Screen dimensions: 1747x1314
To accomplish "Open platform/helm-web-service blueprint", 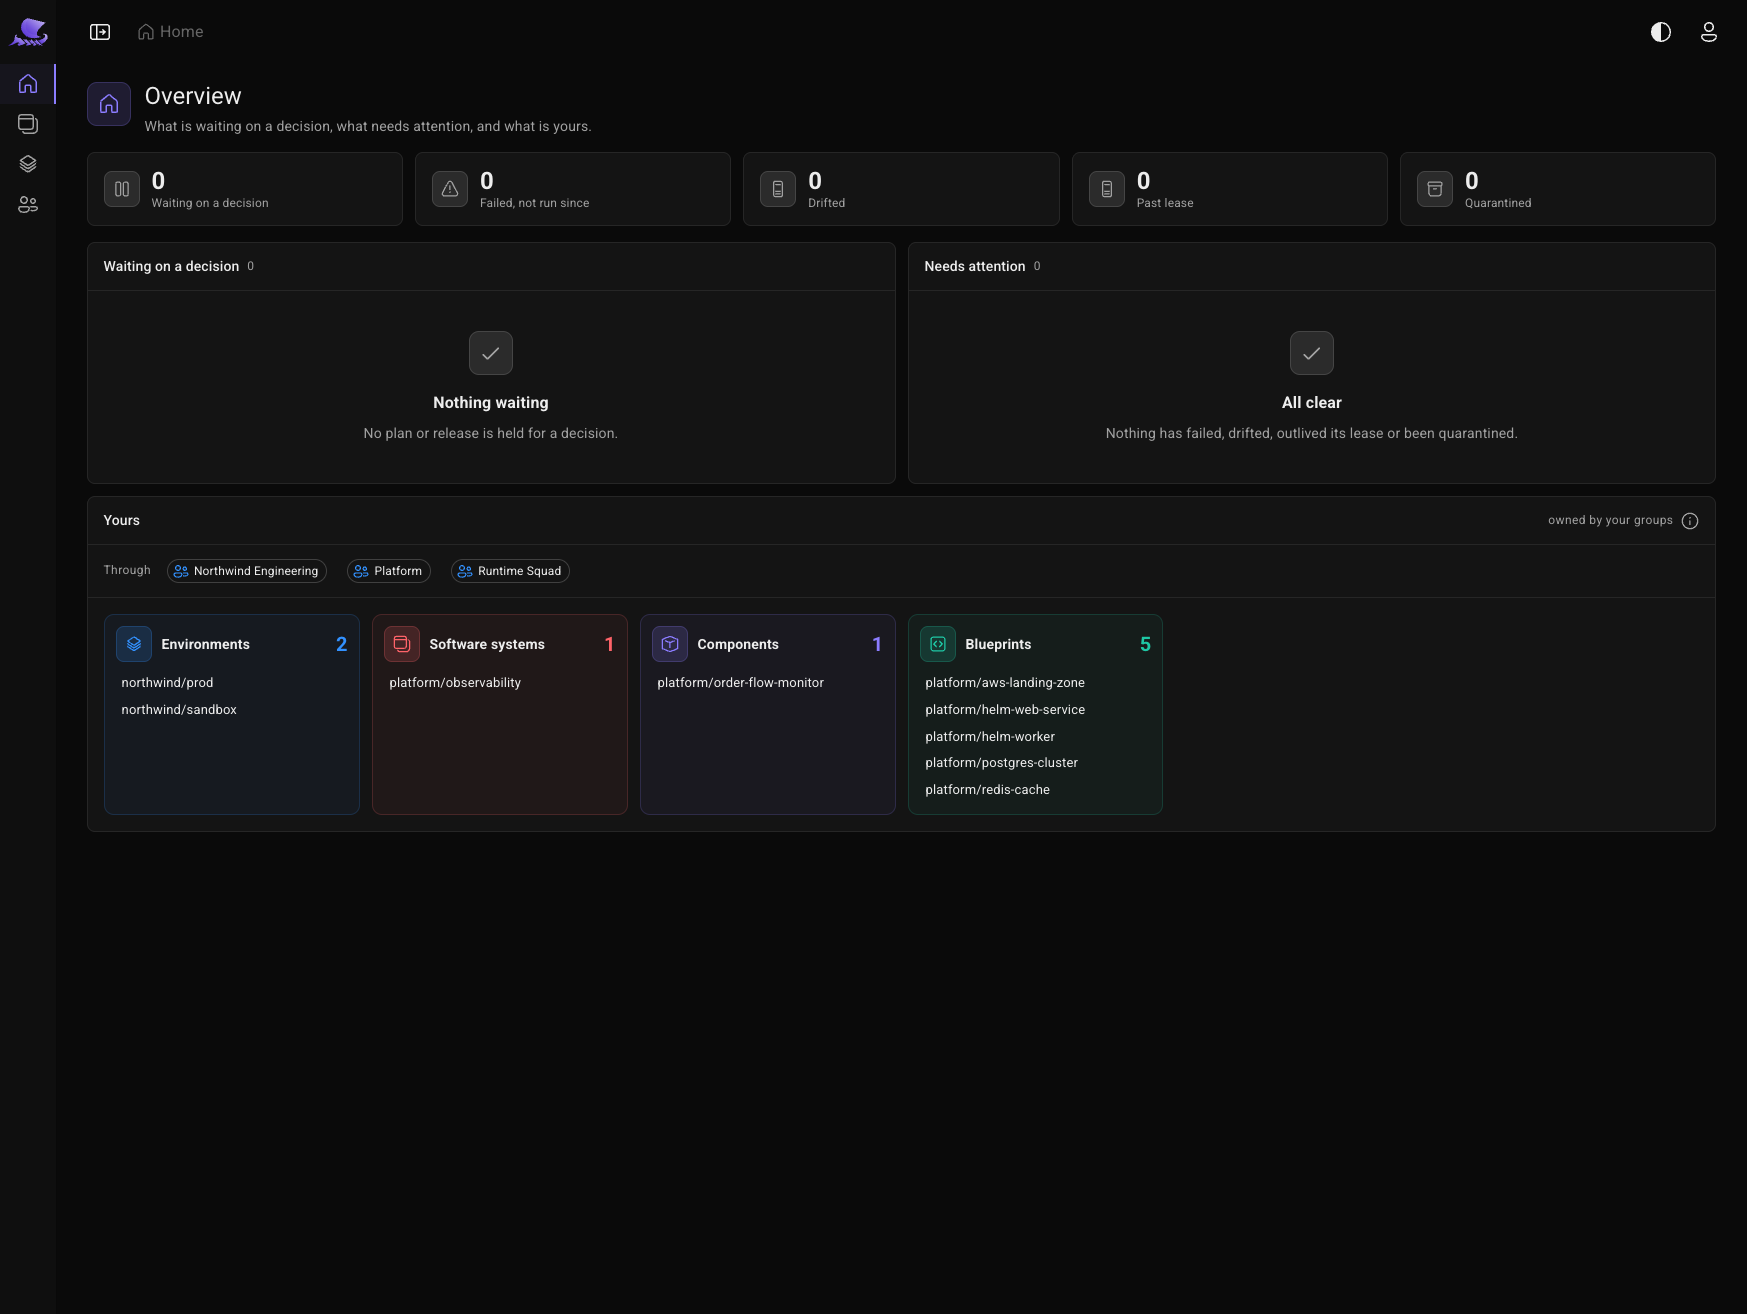I will [x=1005, y=710].
